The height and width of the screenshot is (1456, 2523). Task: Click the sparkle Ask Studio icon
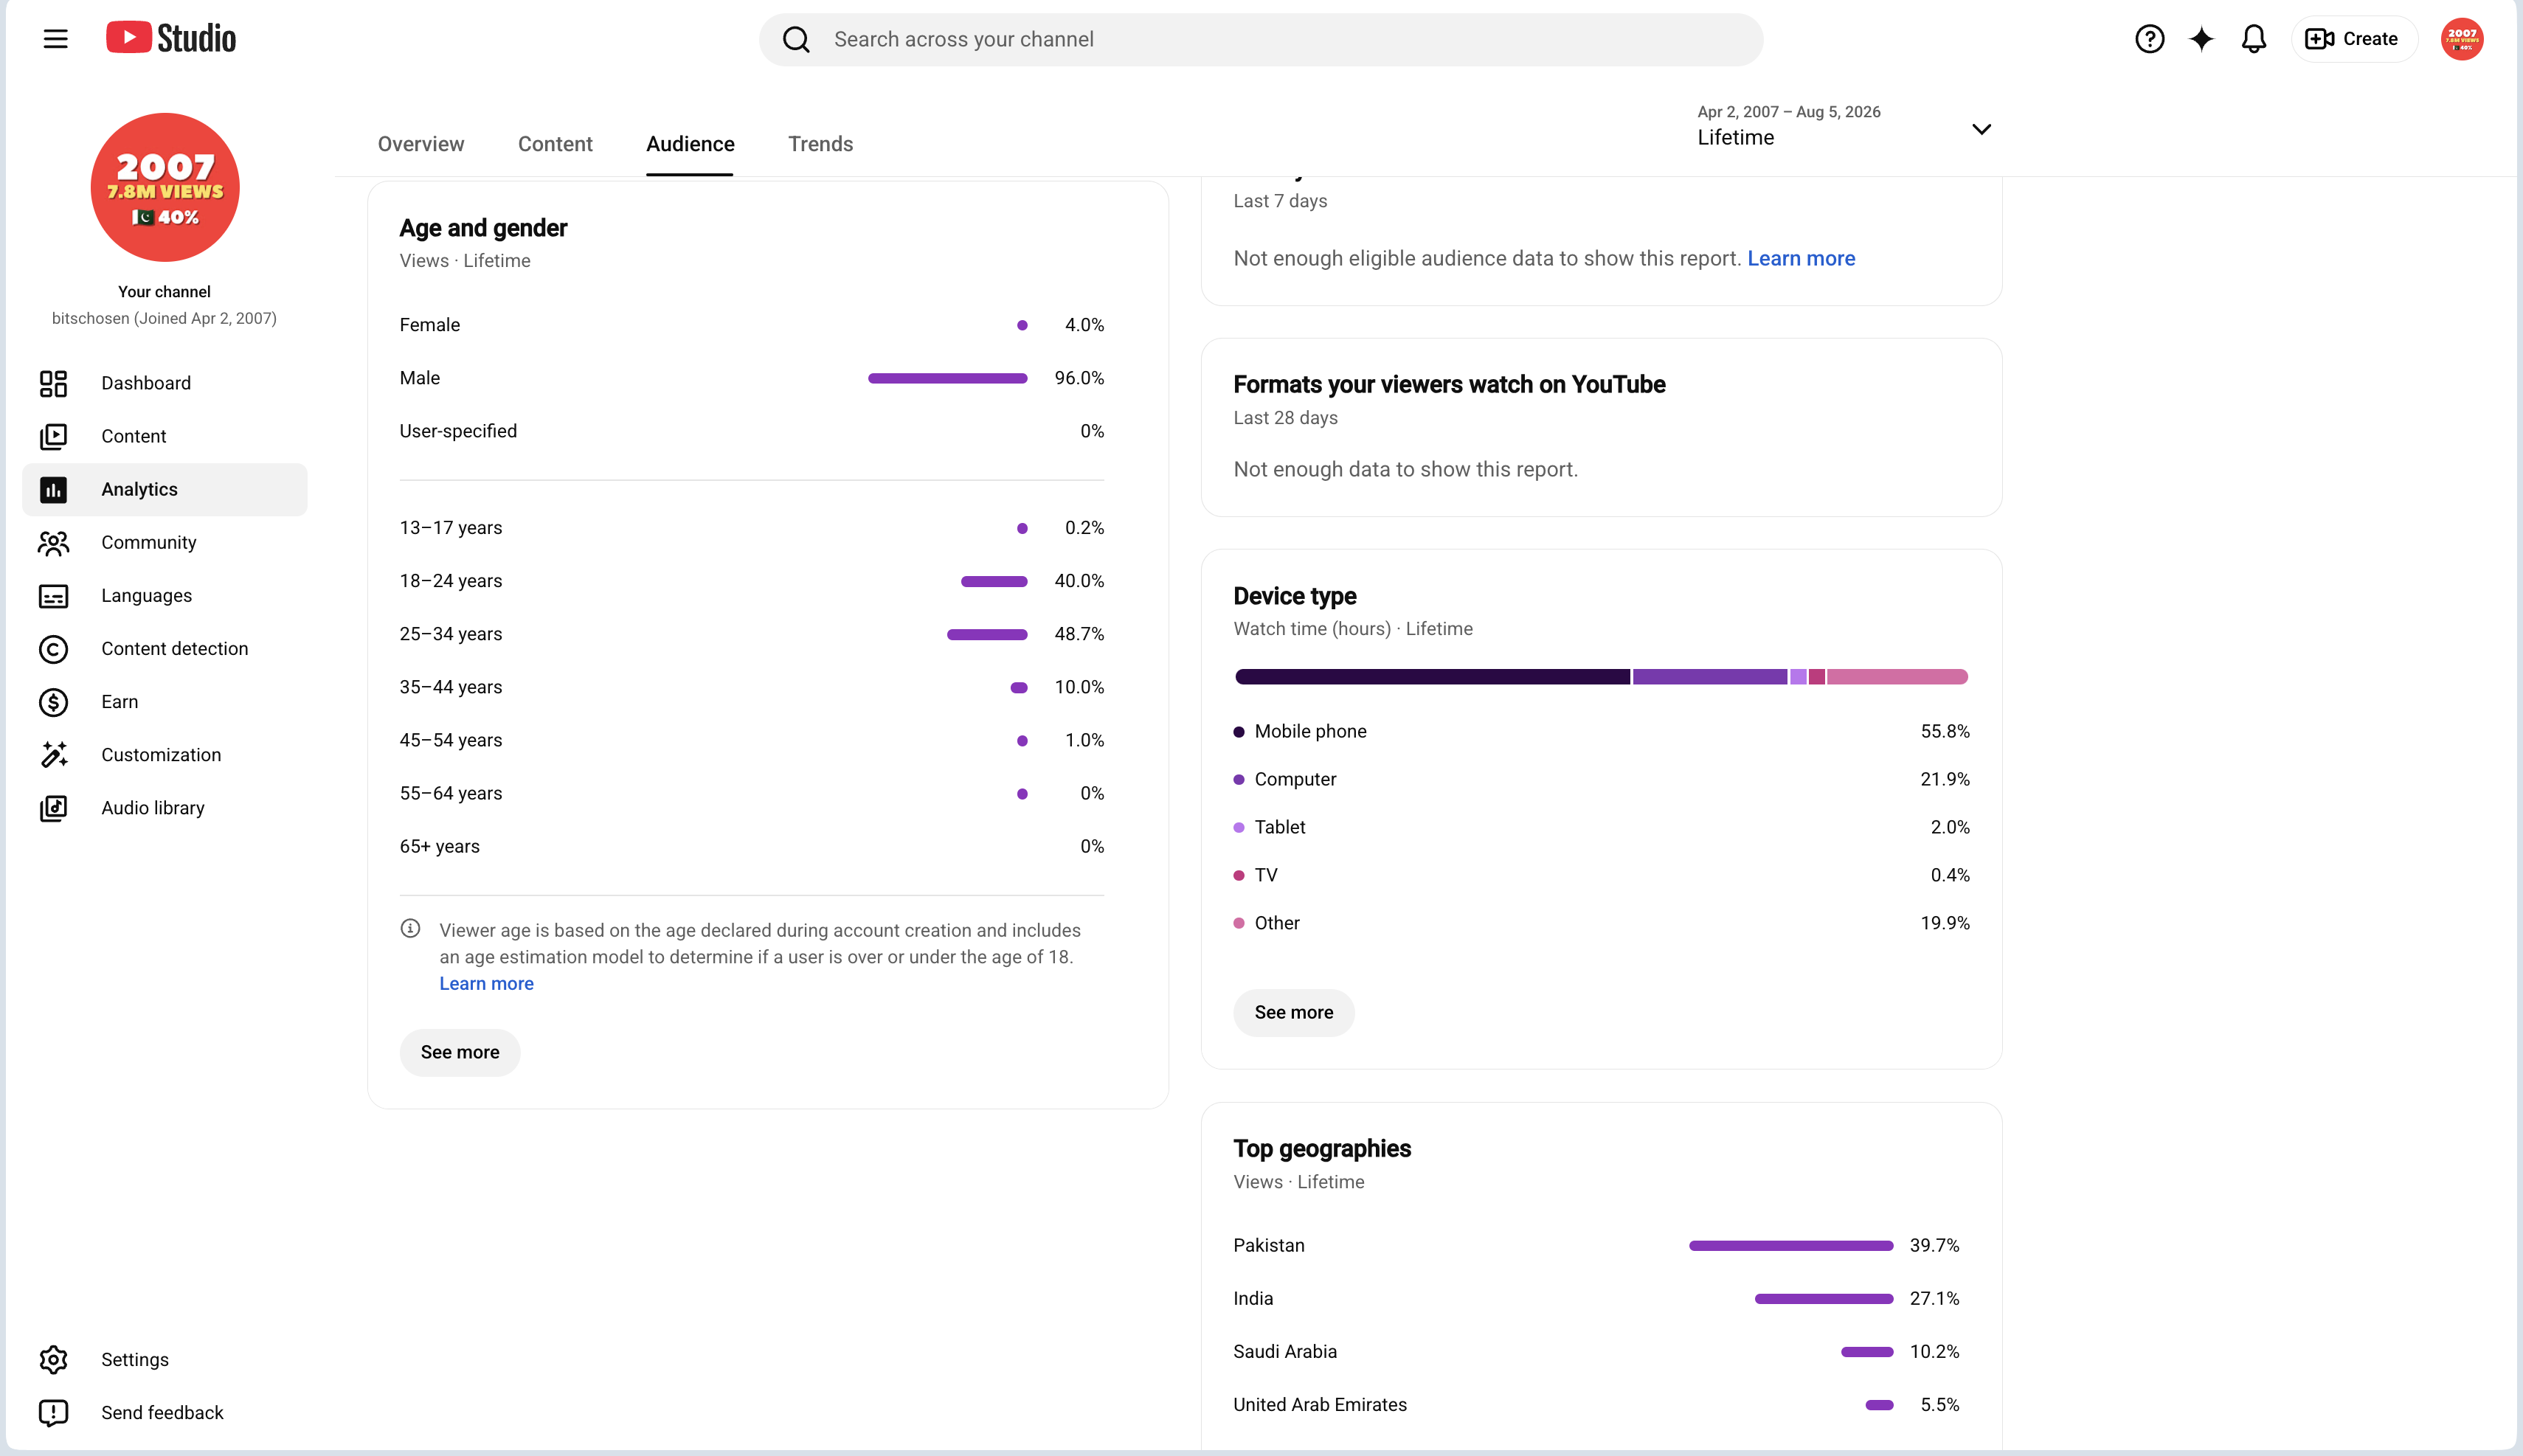(x=2201, y=39)
